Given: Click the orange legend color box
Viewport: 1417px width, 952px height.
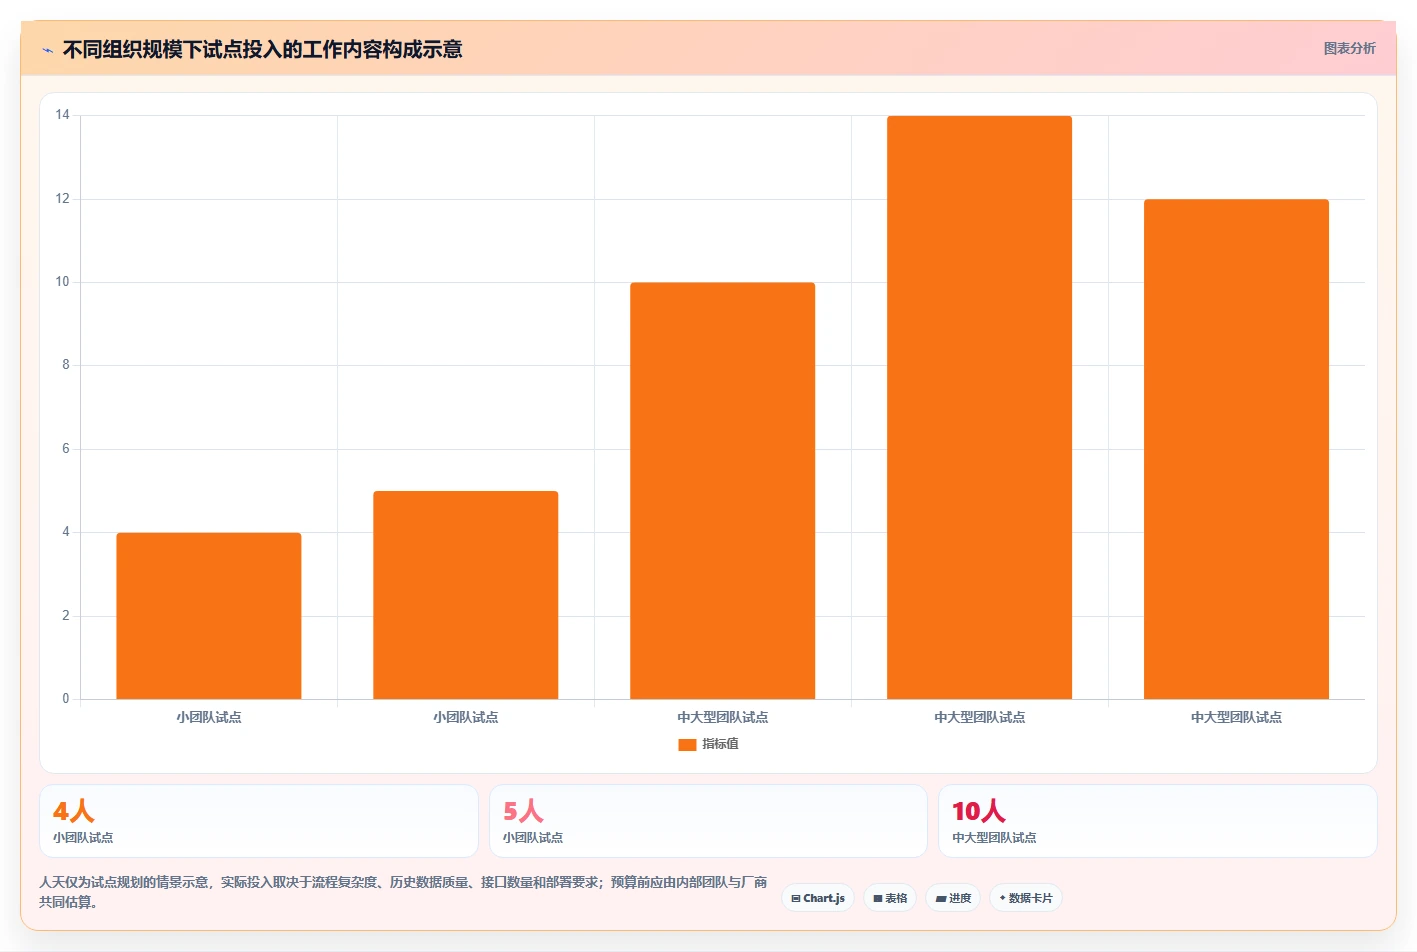Looking at the screenshot, I should click(x=687, y=744).
